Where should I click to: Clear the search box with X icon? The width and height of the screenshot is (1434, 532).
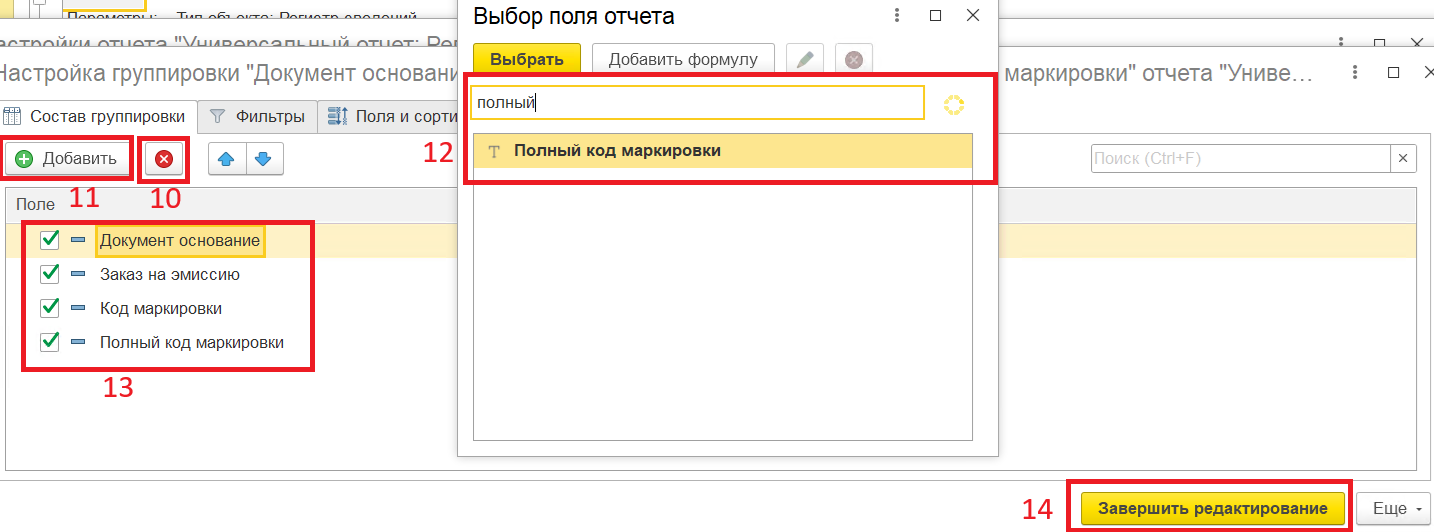pyautogui.click(x=1403, y=158)
